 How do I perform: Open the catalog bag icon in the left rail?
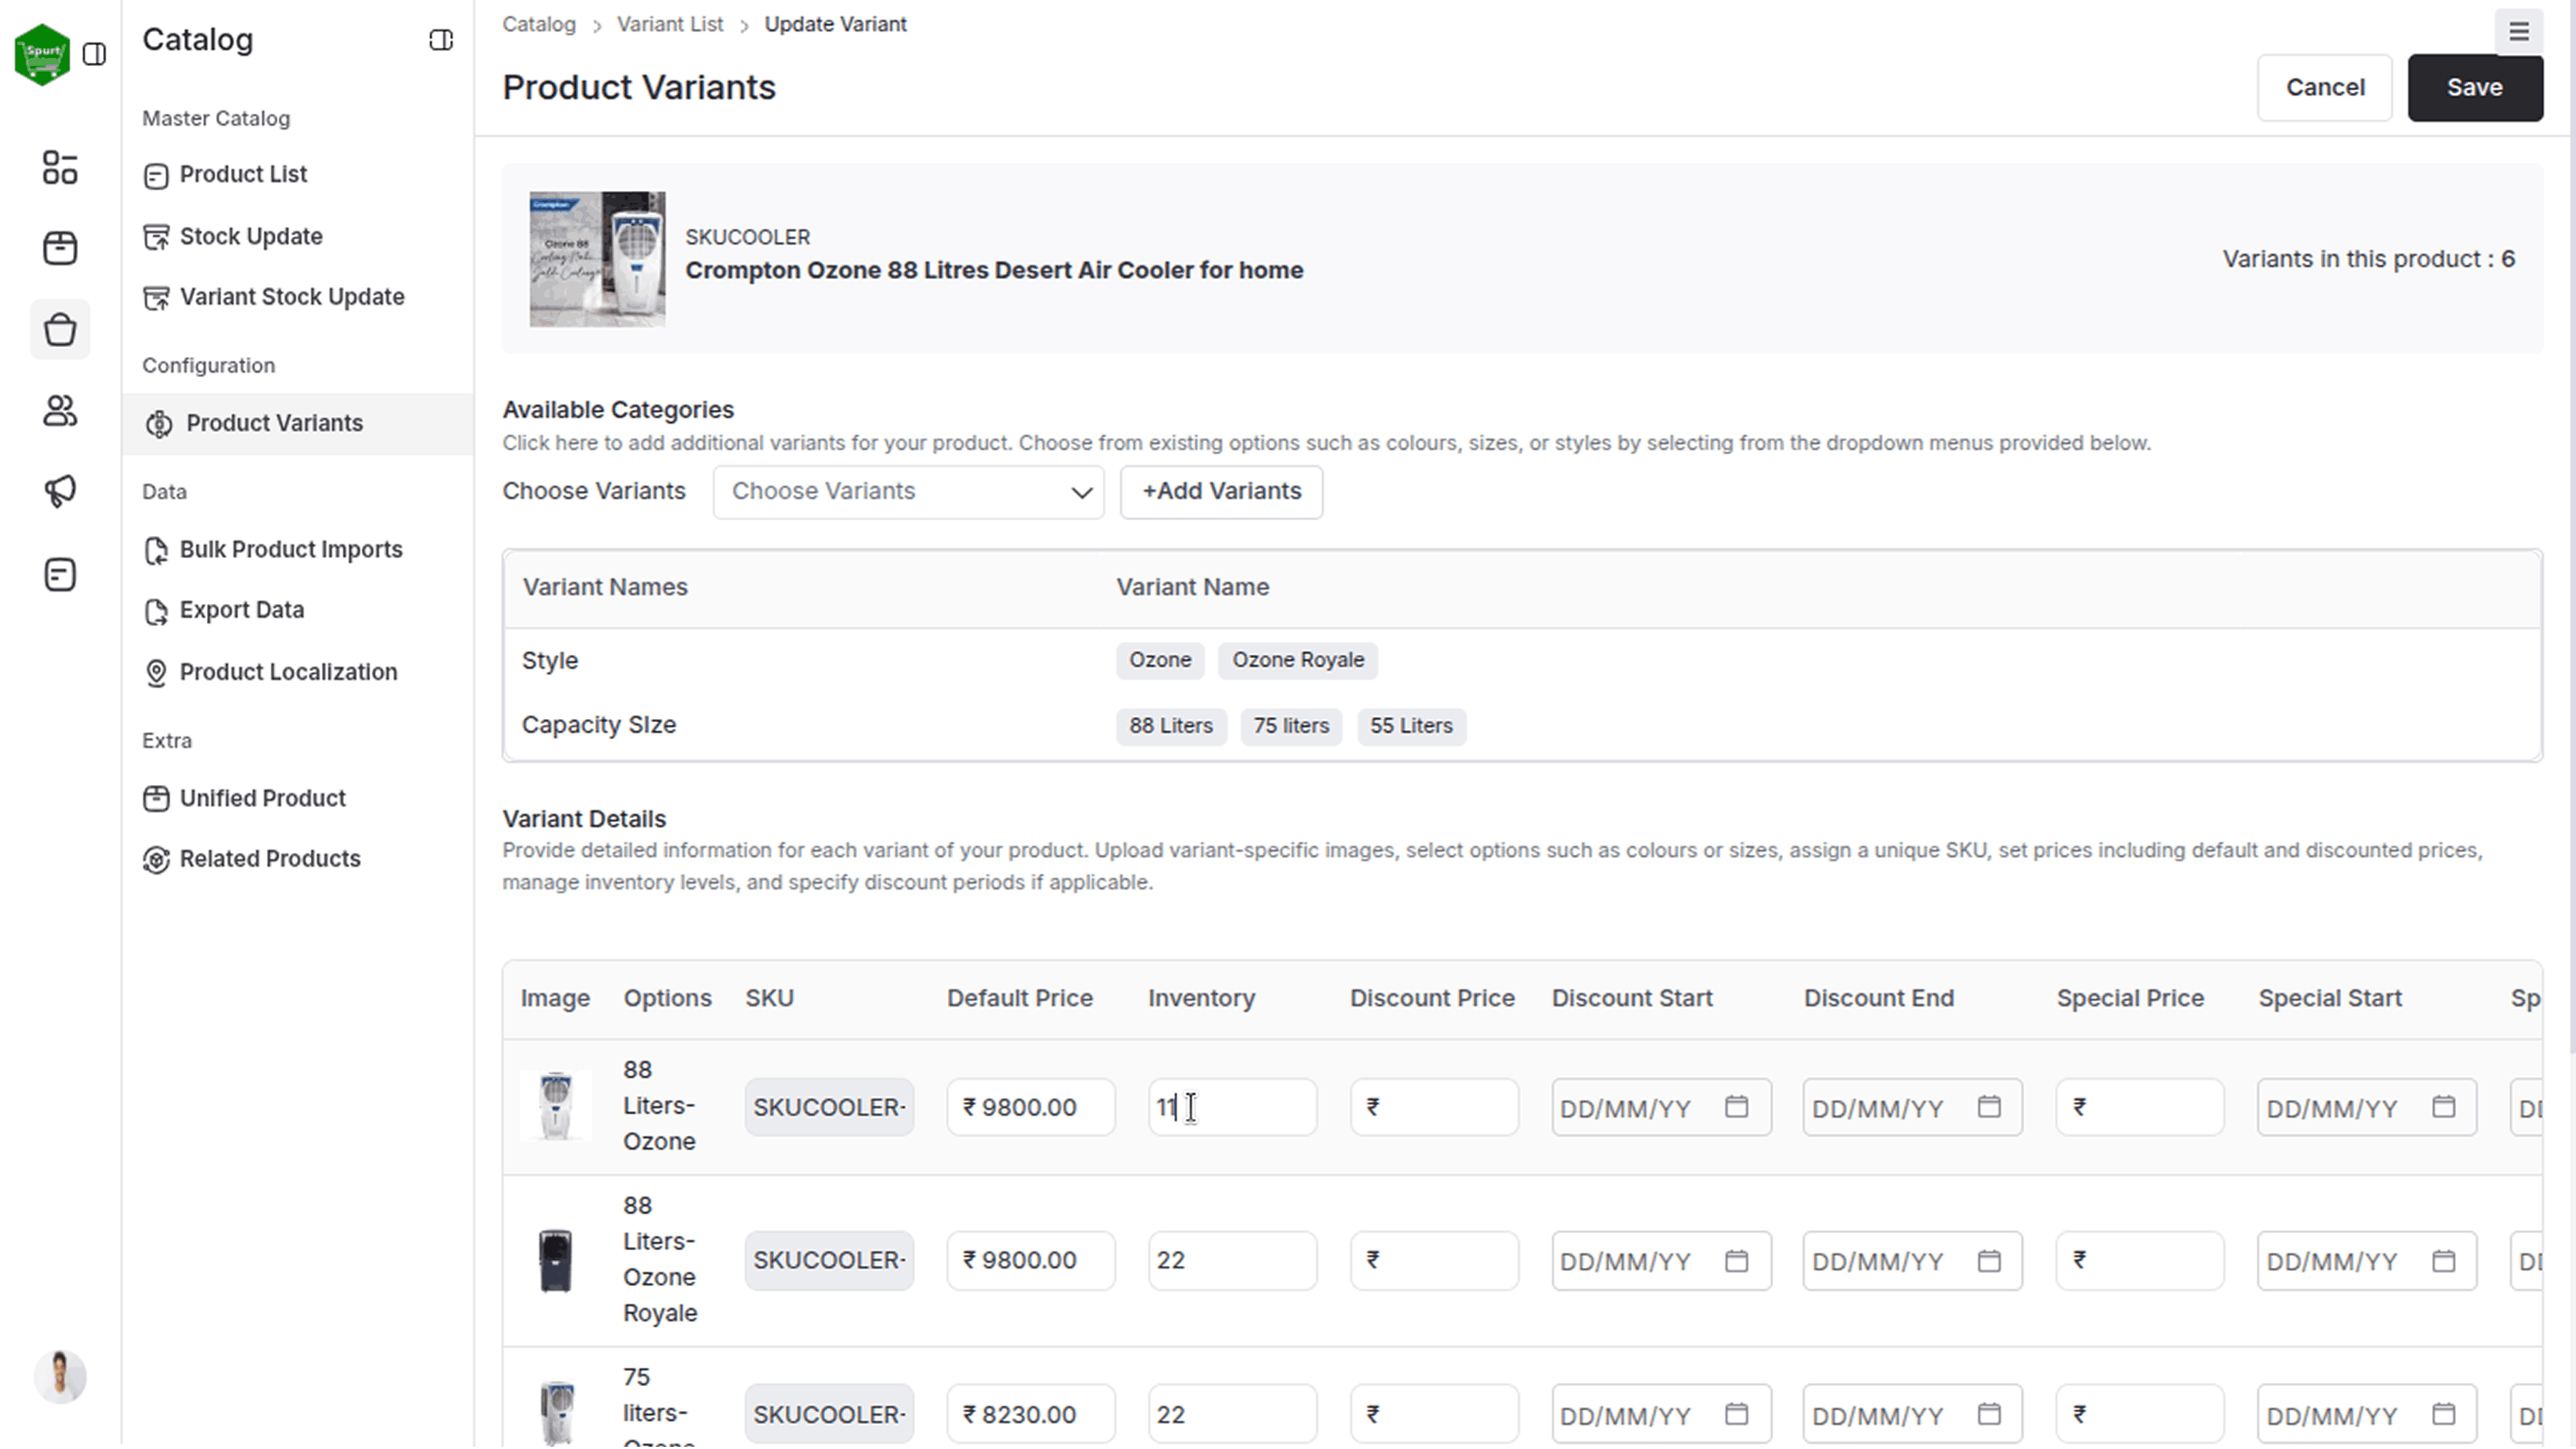(60, 329)
